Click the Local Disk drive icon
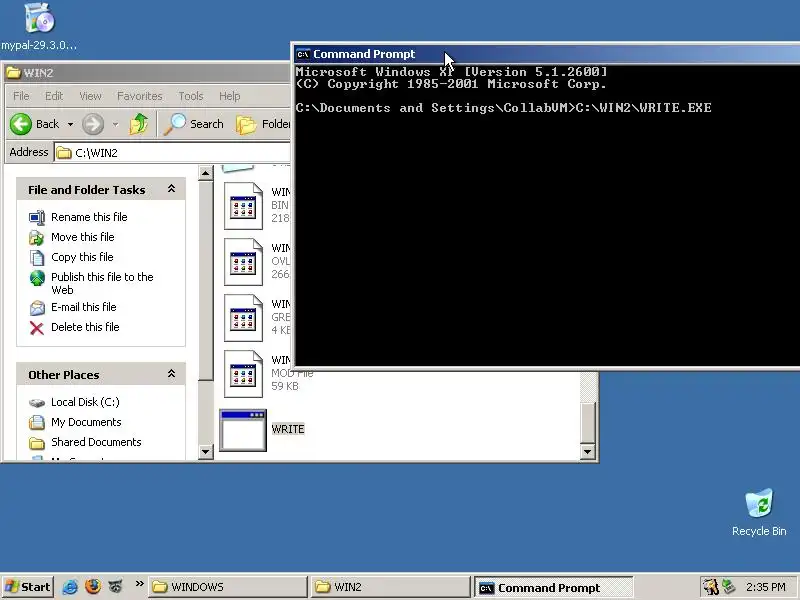 click(x=37, y=403)
